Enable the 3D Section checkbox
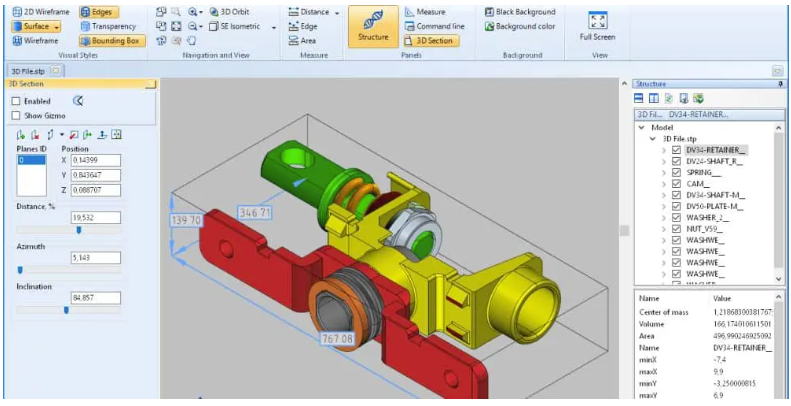The image size is (791, 406). coord(16,101)
